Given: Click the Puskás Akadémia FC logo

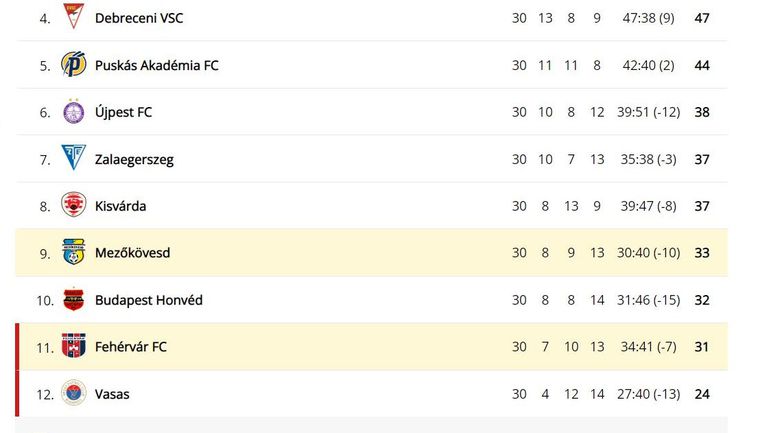Looking at the screenshot, I should pos(74,64).
